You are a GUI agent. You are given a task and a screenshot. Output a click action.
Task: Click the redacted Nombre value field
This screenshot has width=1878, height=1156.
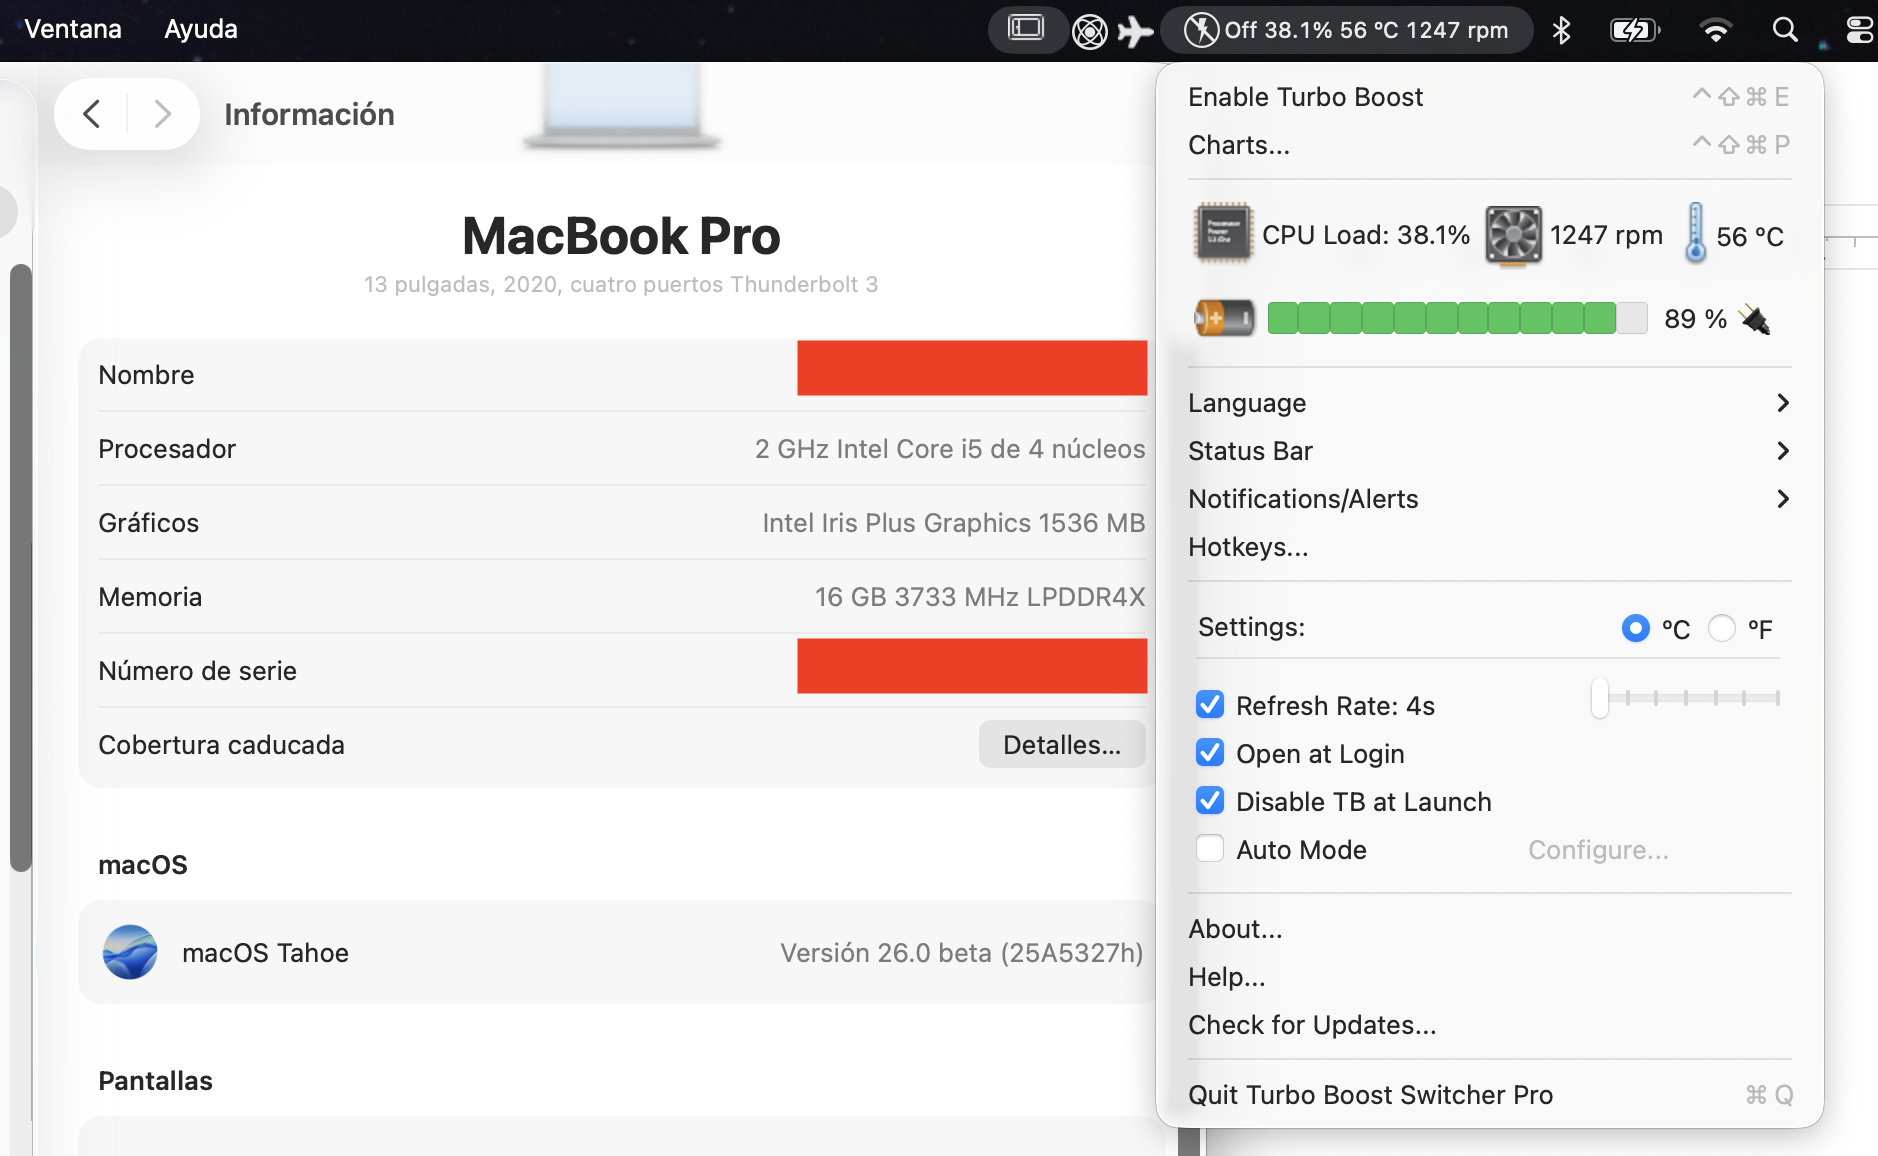(x=972, y=368)
